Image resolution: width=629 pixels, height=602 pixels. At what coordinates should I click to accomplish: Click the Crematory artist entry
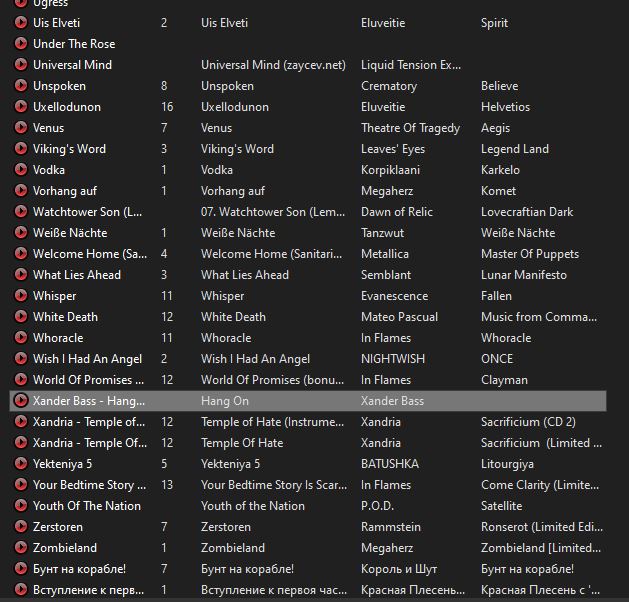click(389, 86)
